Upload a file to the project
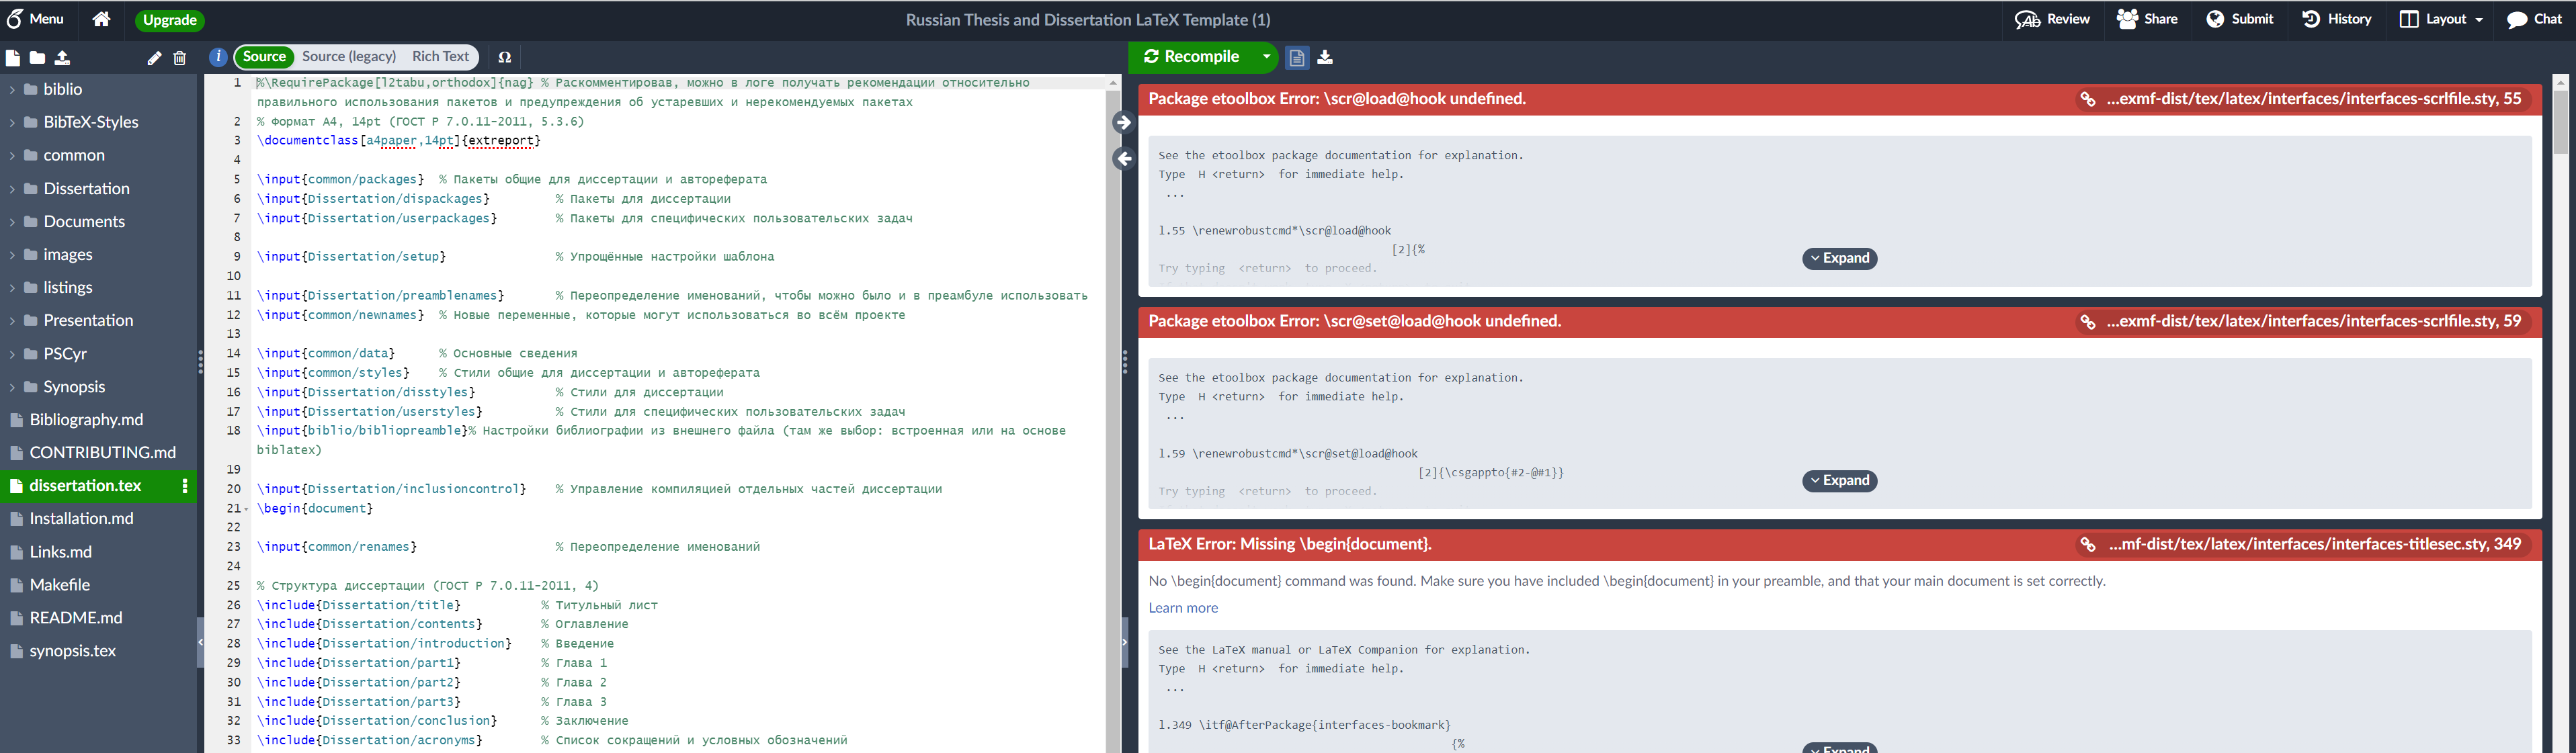Screen dimensions: 2576x753 [62, 58]
